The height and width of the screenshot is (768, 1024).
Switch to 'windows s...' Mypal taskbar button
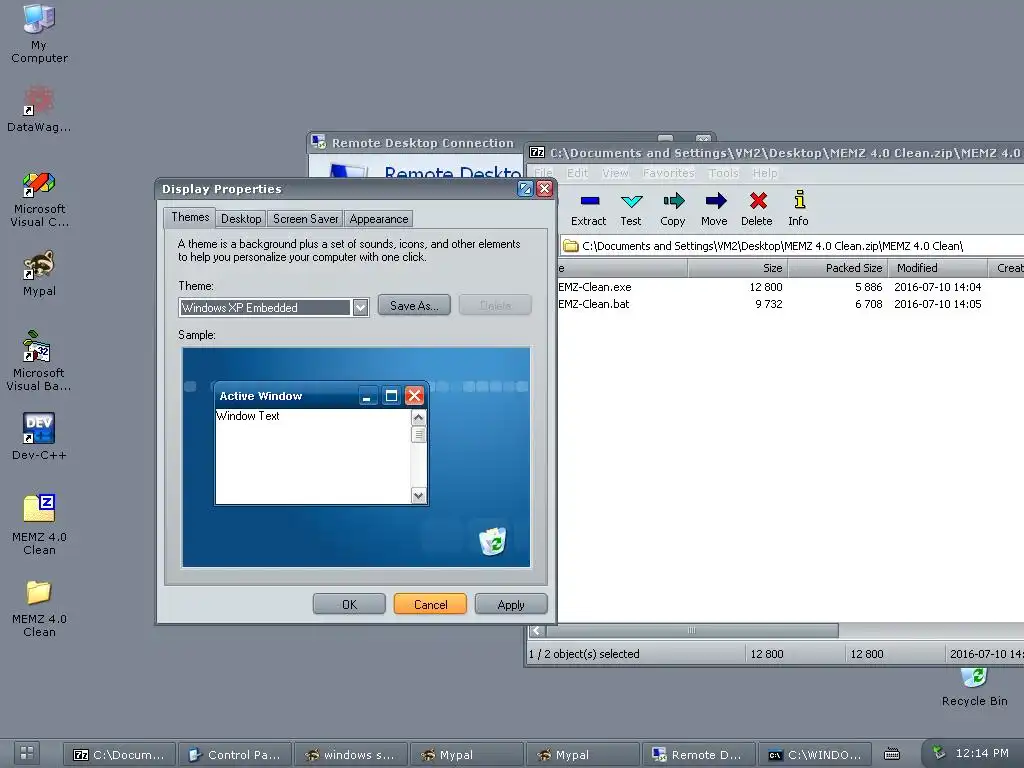(x=350, y=754)
